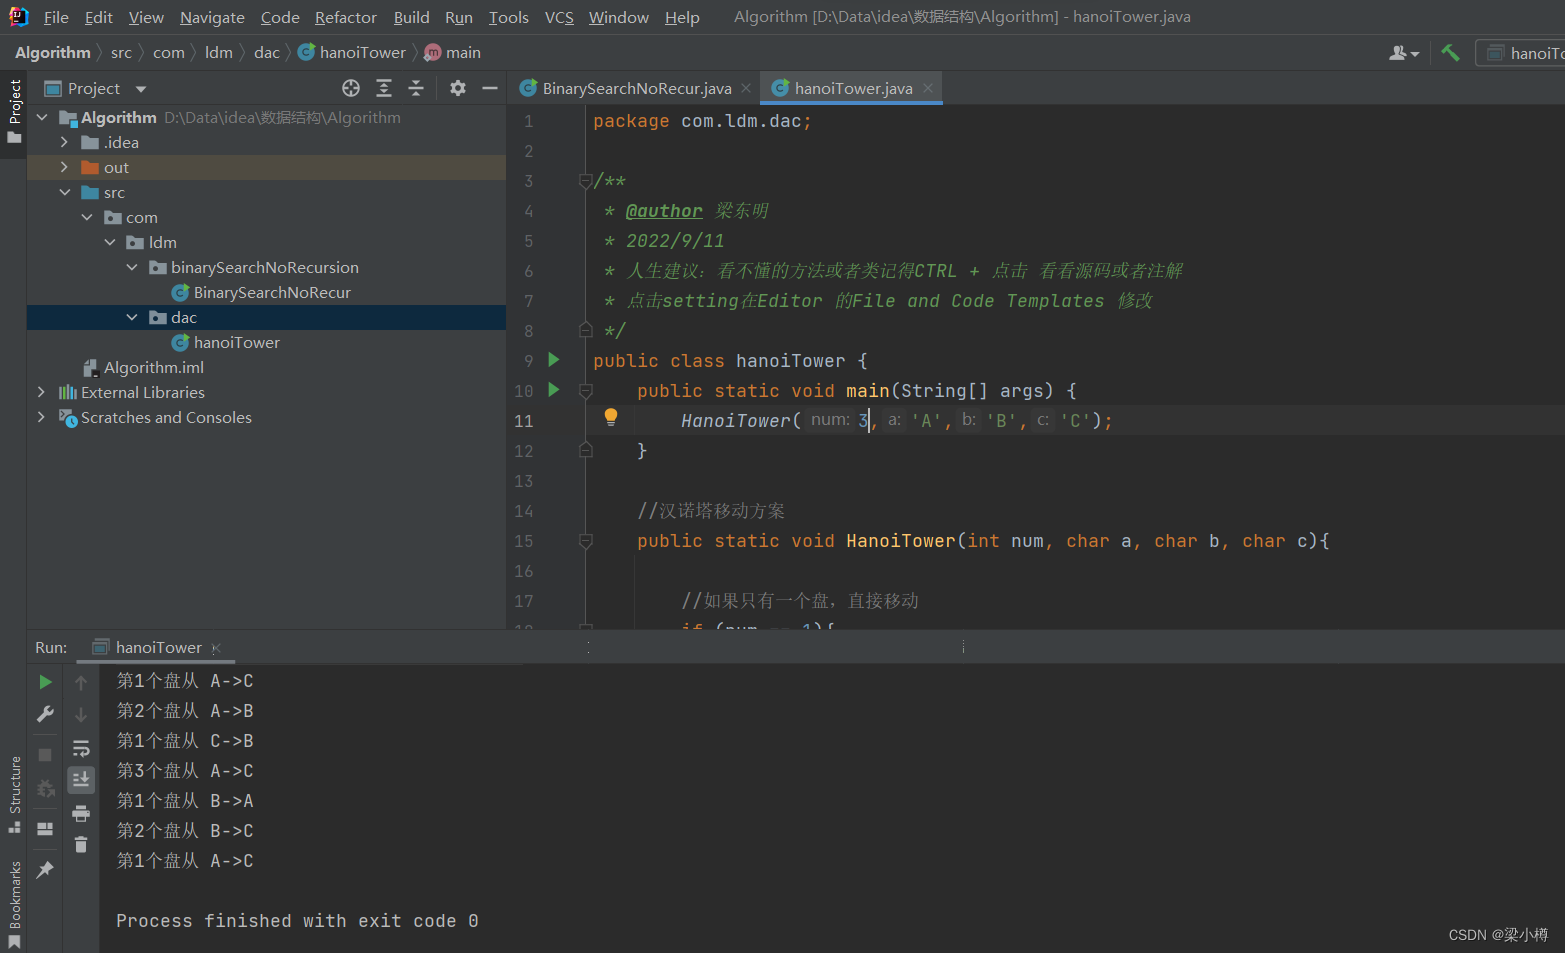
Task: Open the Navigate menu
Action: [212, 17]
